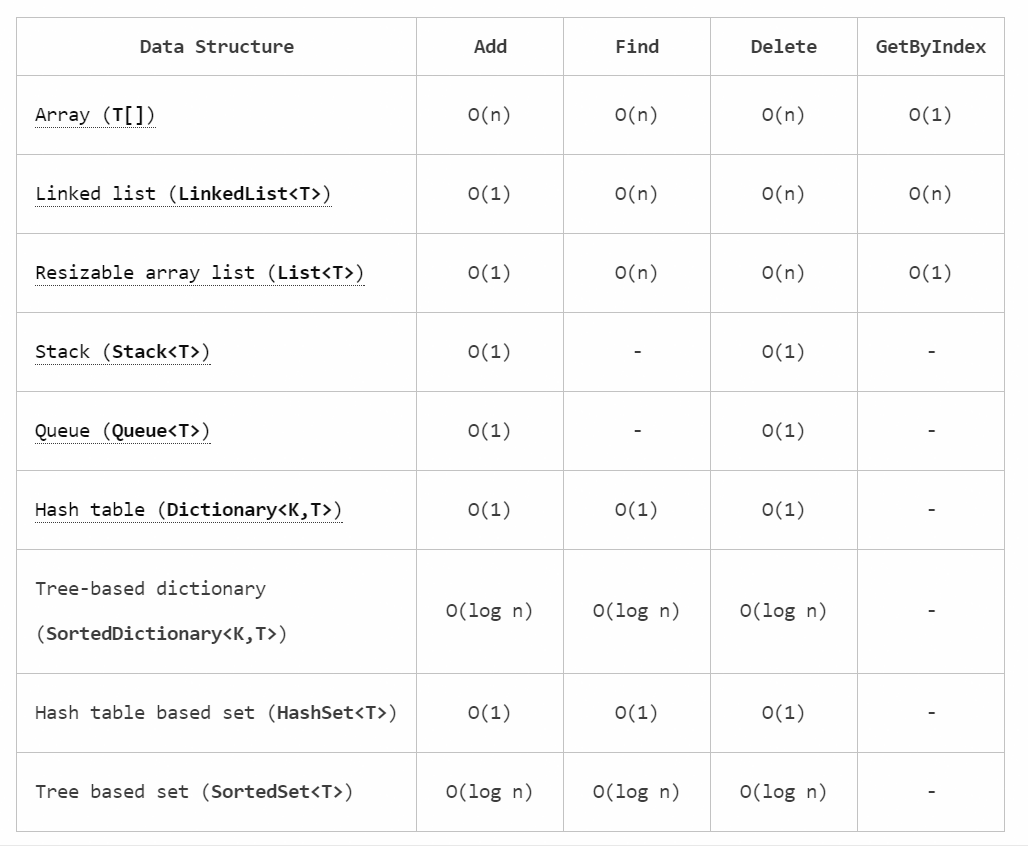The width and height of the screenshot is (1028, 847).
Task: Click the SortedDictionary row Find O(log n) cell
Action: 637,612
